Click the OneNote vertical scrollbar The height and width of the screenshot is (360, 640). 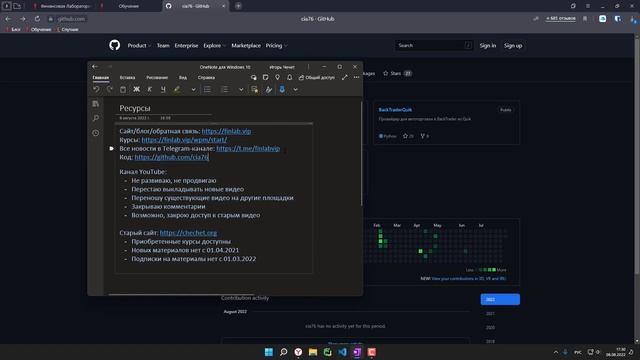(361, 154)
